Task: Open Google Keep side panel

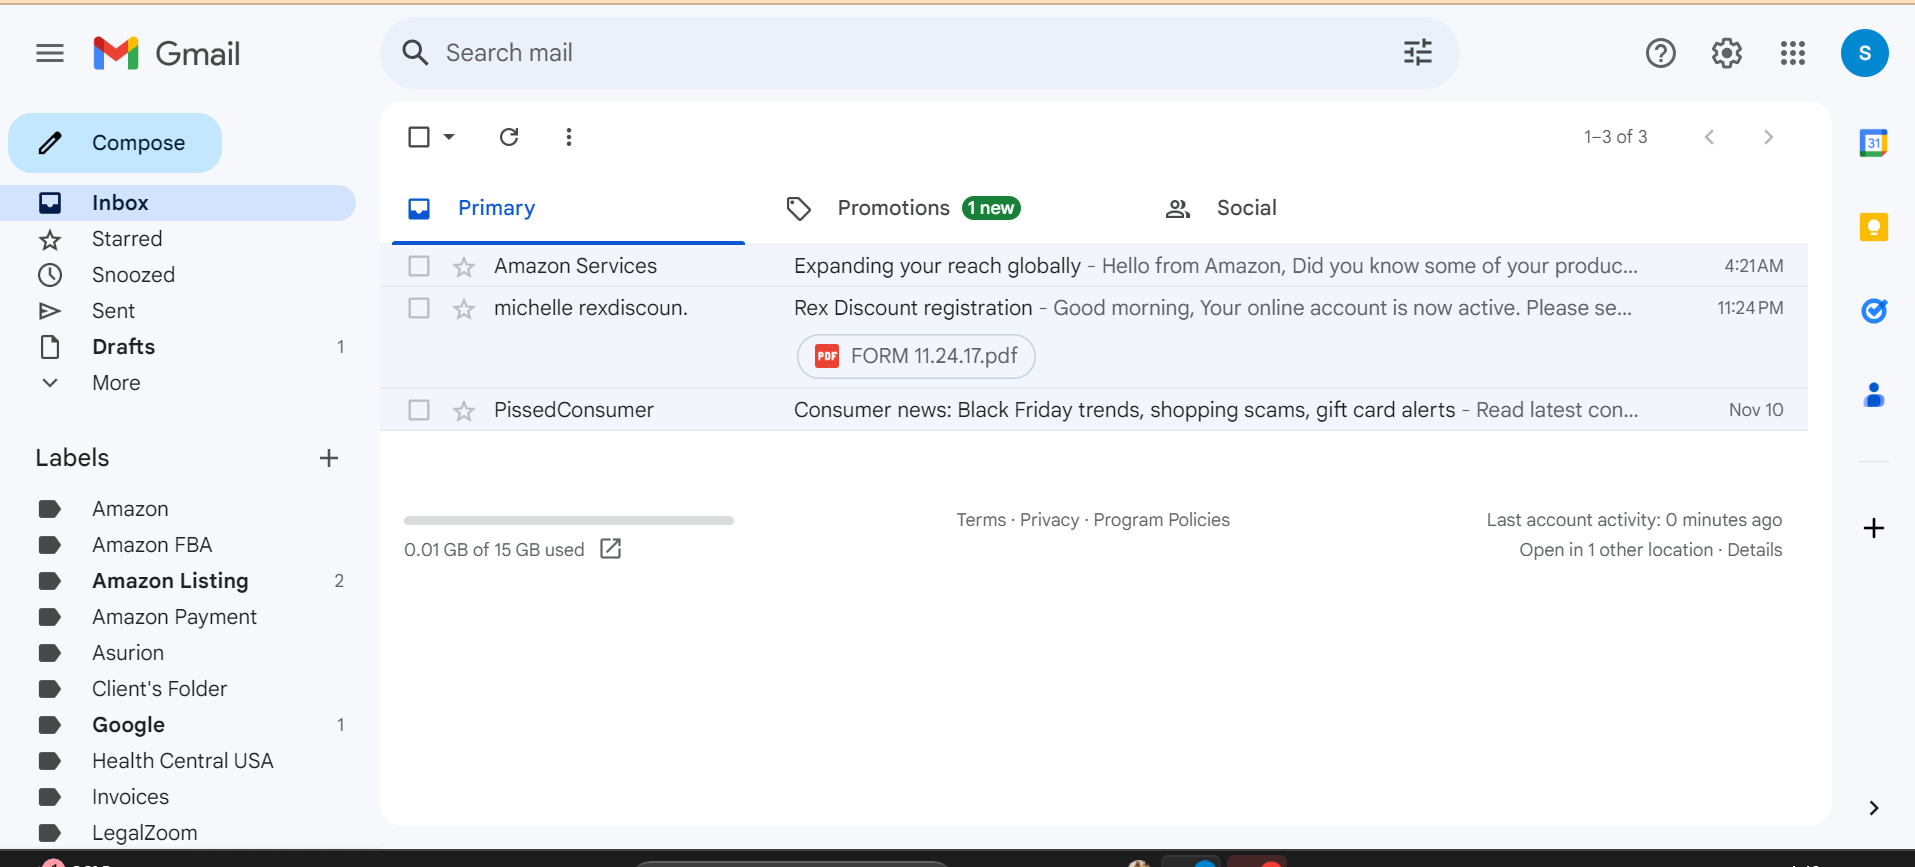Action: 1873,227
